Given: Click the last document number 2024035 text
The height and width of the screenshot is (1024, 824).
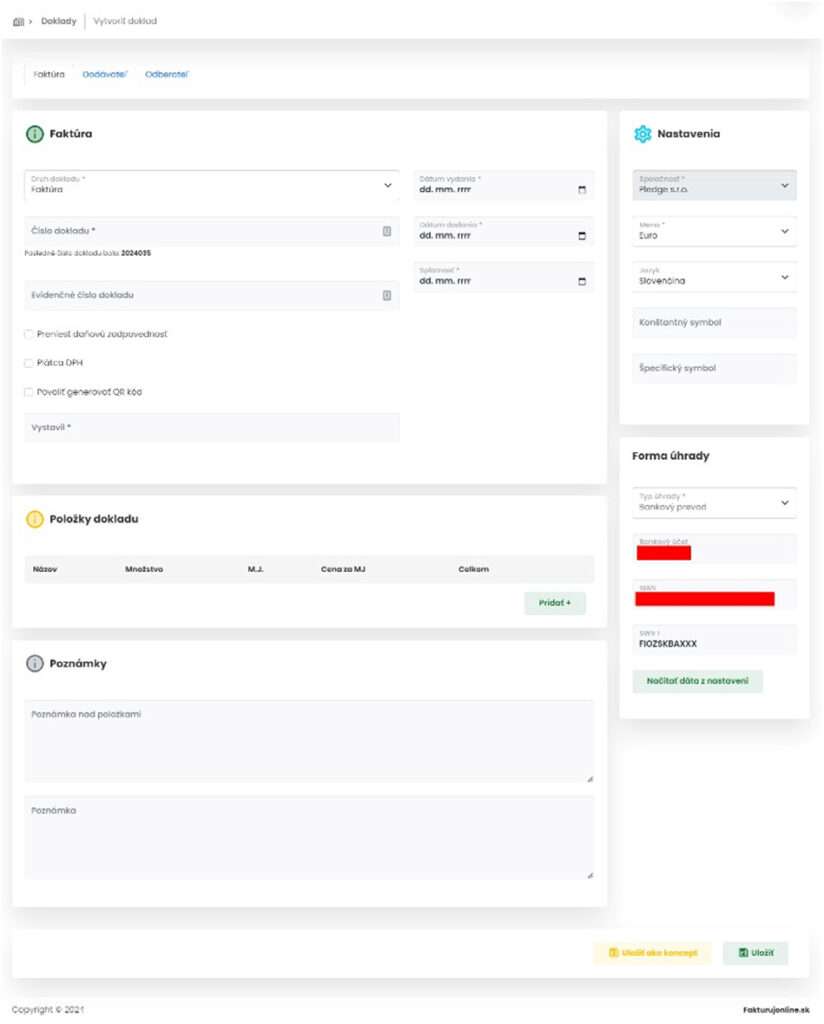Looking at the screenshot, I should [136, 253].
